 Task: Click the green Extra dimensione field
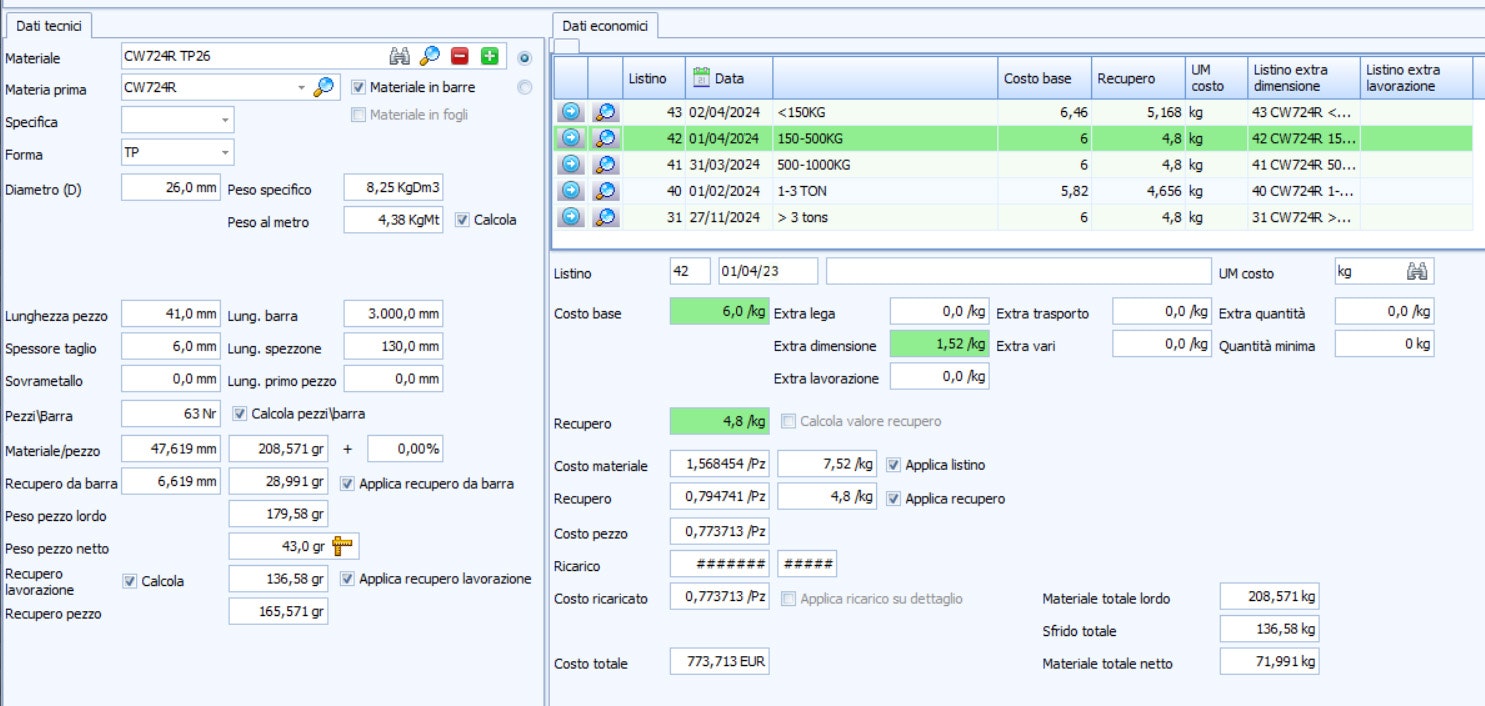939,346
